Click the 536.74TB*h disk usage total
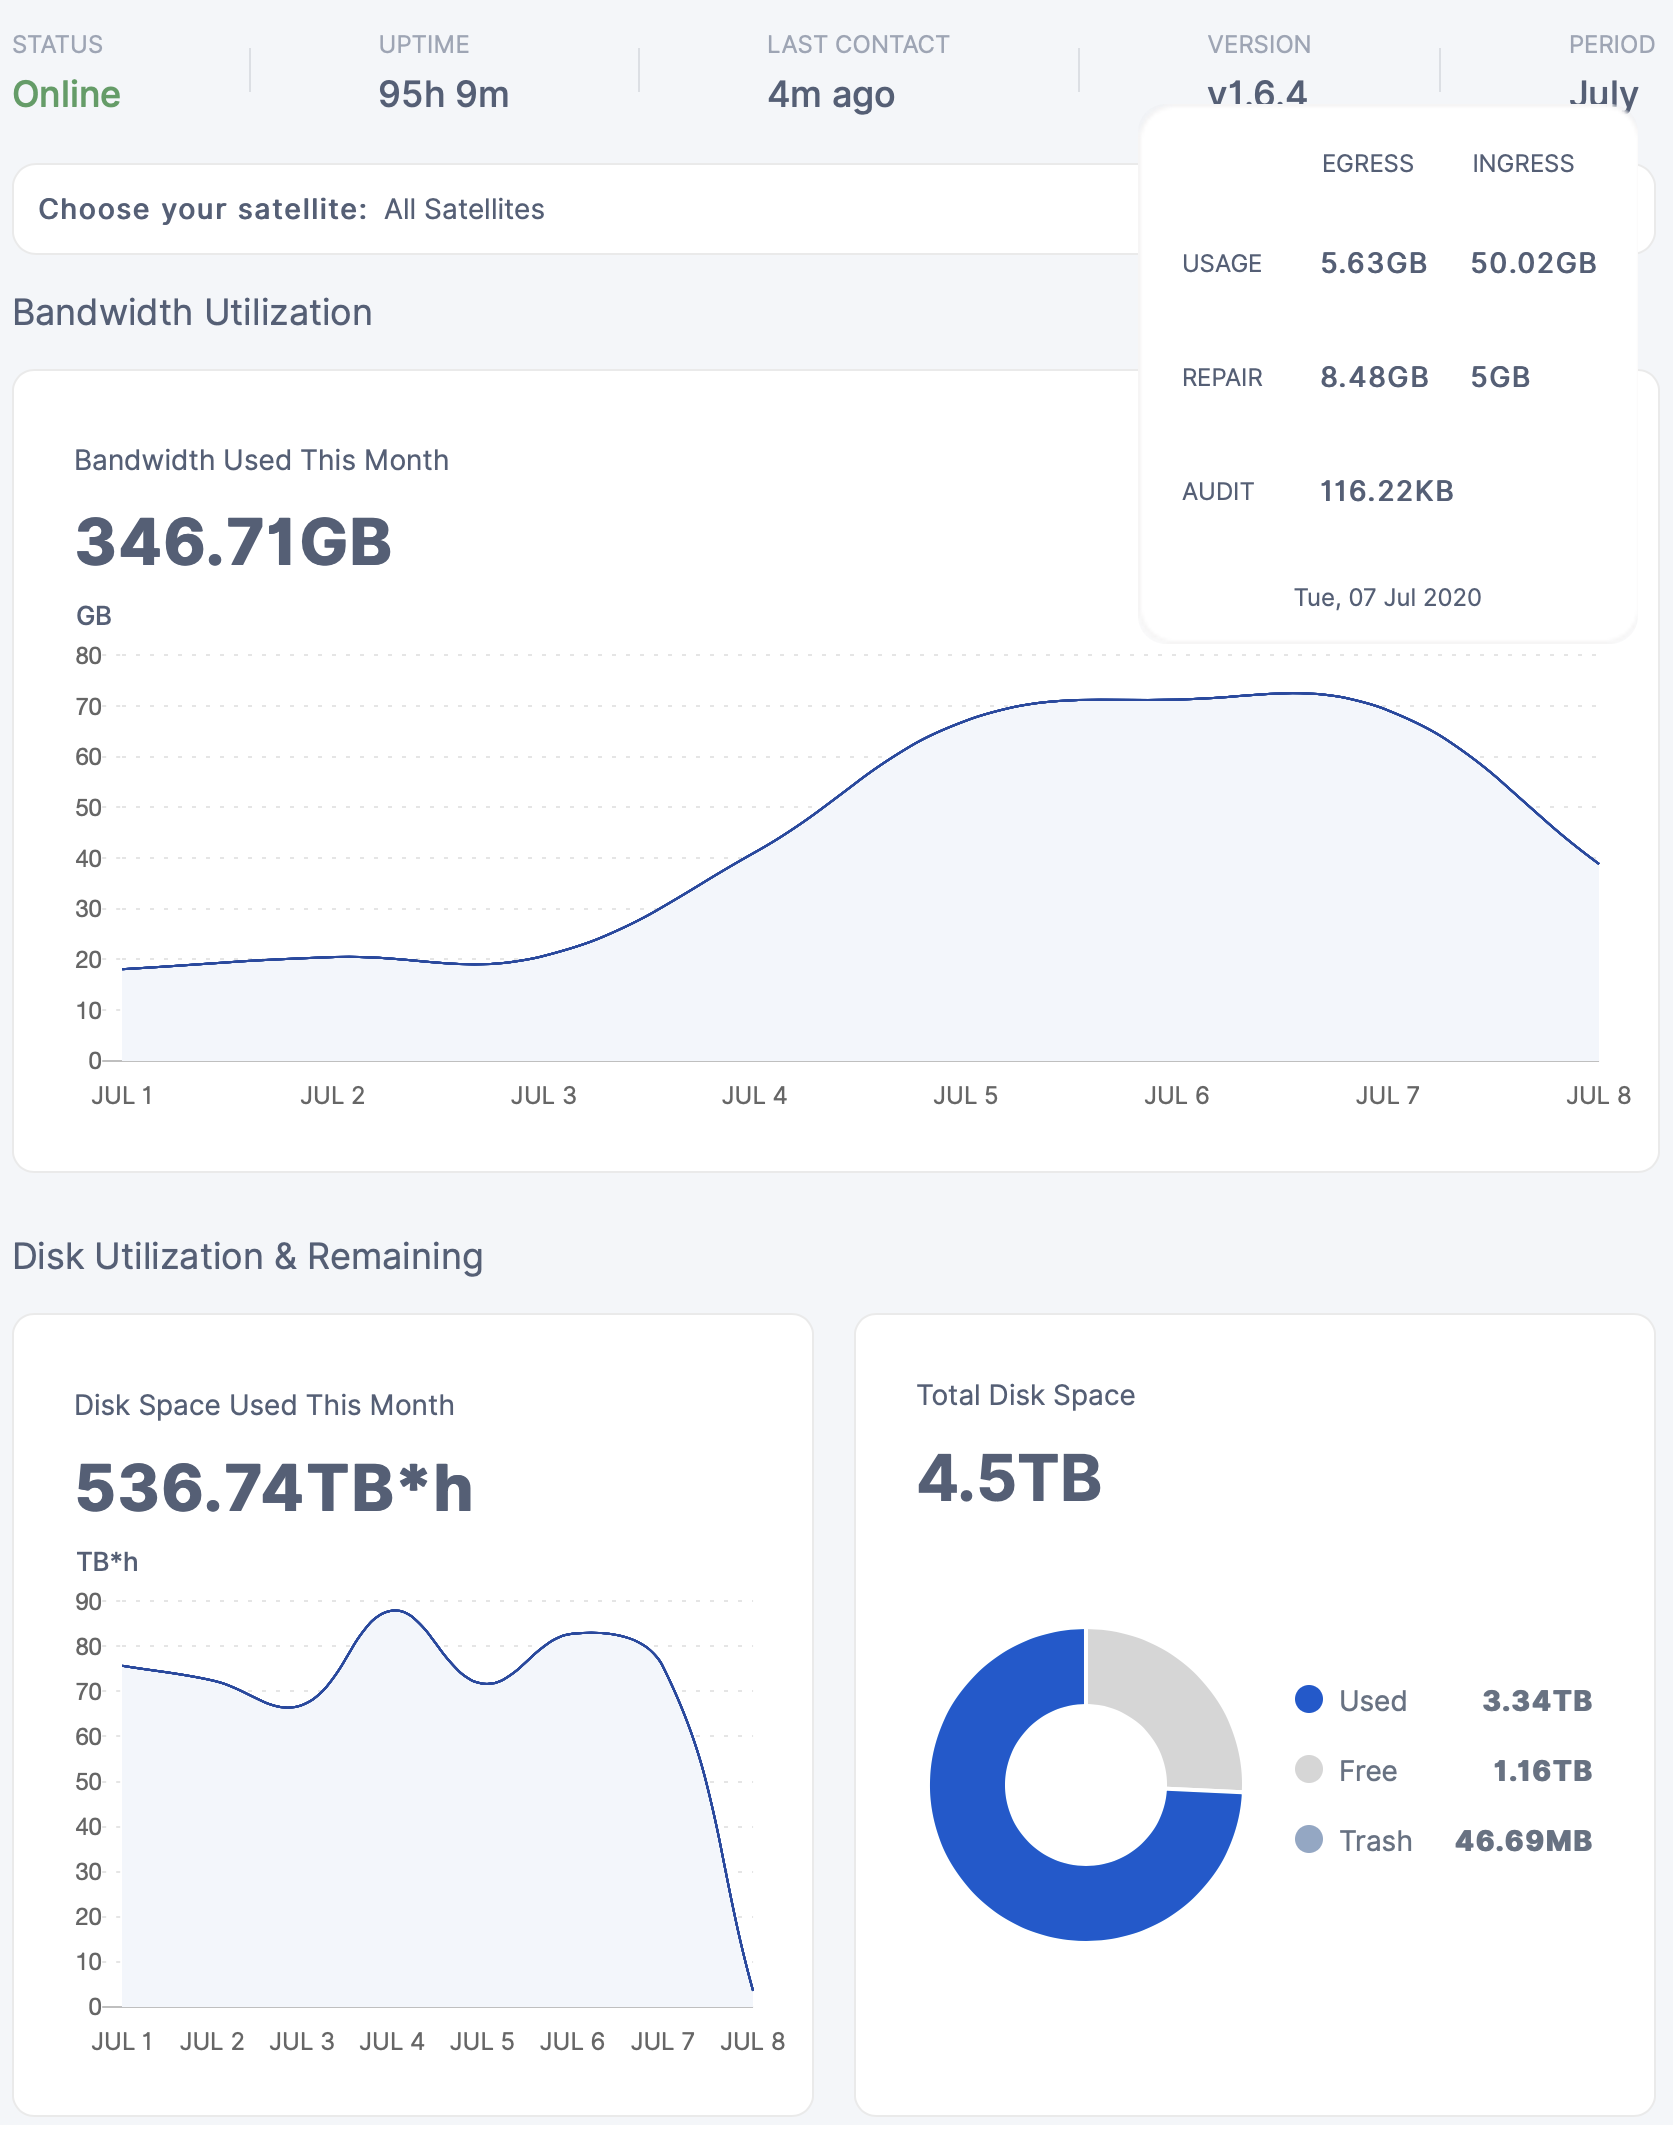The image size is (1673, 2129). click(273, 1488)
